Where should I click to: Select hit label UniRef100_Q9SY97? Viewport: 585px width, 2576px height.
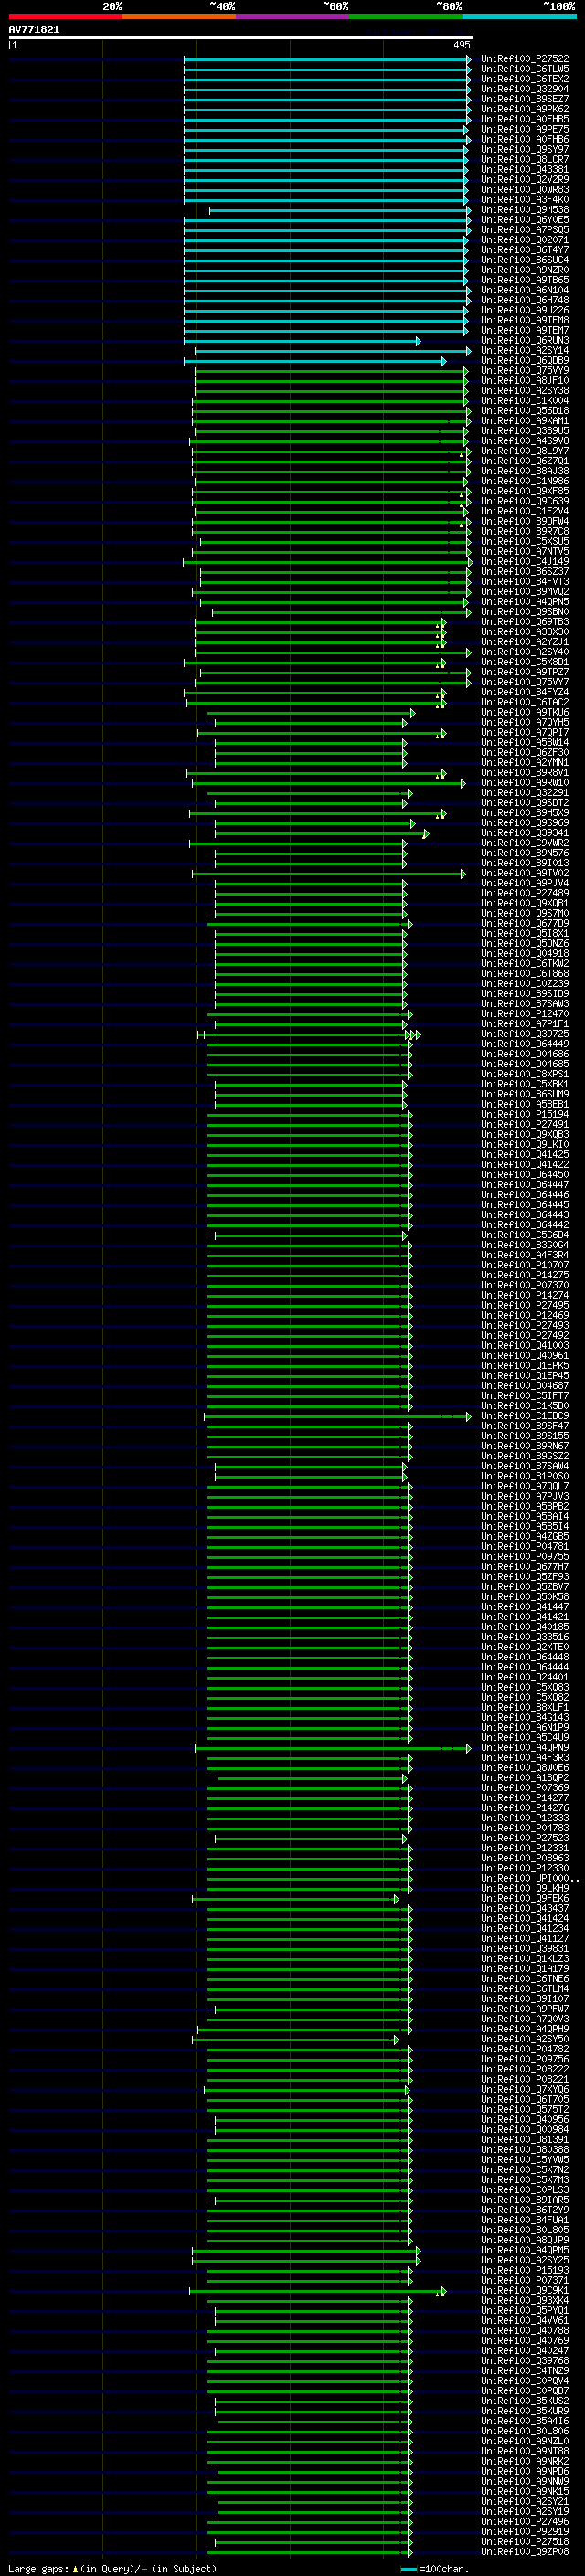pos(524,149)
